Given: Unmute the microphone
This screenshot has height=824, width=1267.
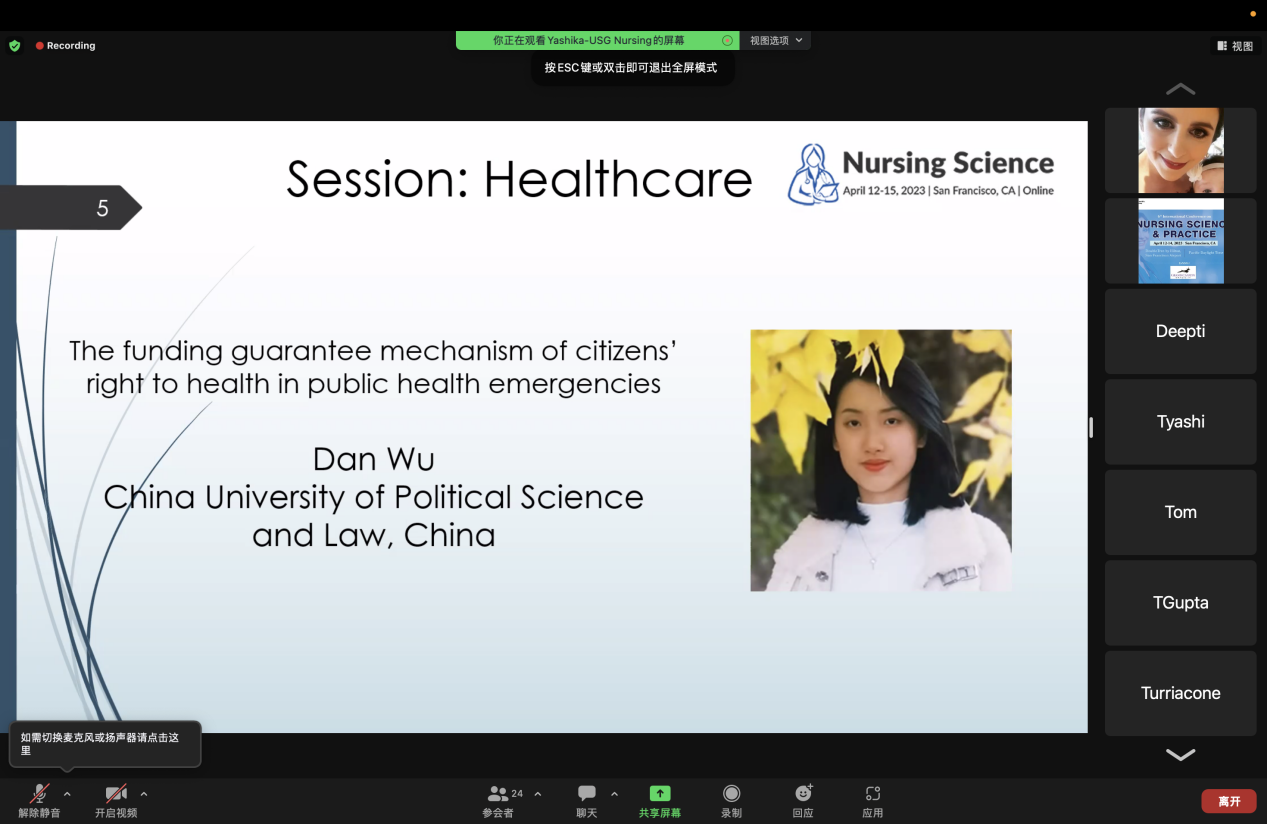Looking at the screenshot, I should tap(40, 795).
